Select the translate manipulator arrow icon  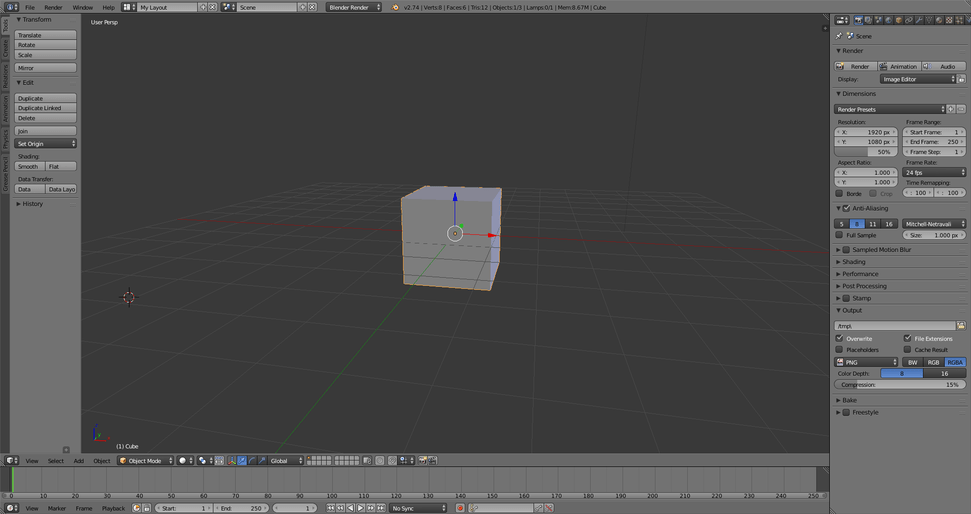242,461
